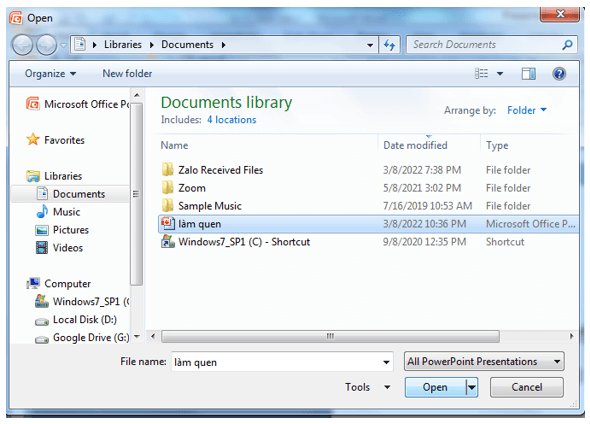Open the All PowerPoint Presentations file type dropdown
Viewport: 590px width, 424px height.
tap(484, 362)
